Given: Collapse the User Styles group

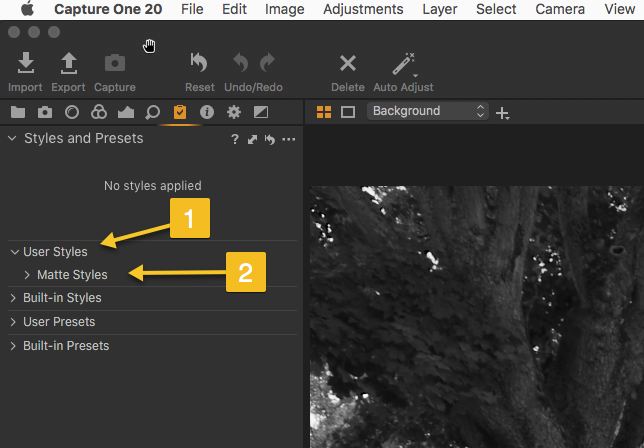Looking at the screenshot, I should tap(14, 252).
